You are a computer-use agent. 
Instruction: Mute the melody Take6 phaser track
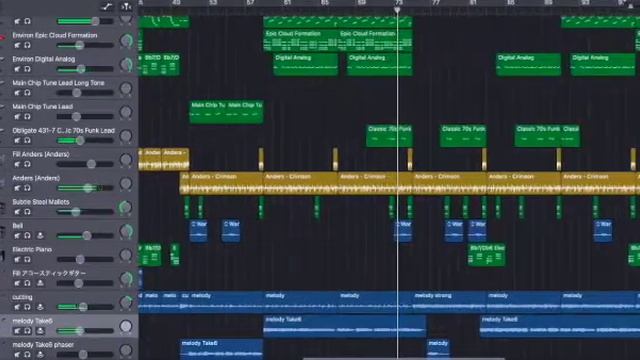tap(17, 354)
